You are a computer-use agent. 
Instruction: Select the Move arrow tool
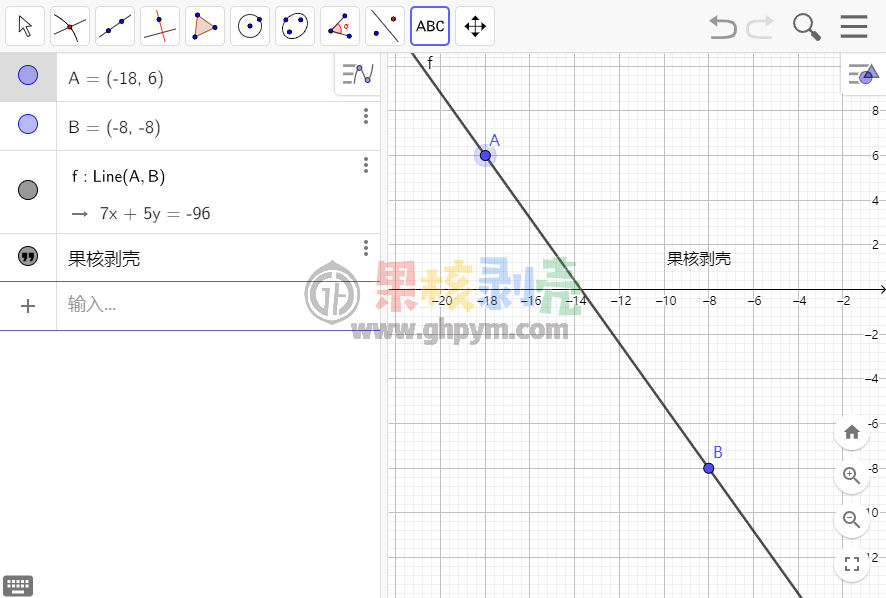pos(25,26)
